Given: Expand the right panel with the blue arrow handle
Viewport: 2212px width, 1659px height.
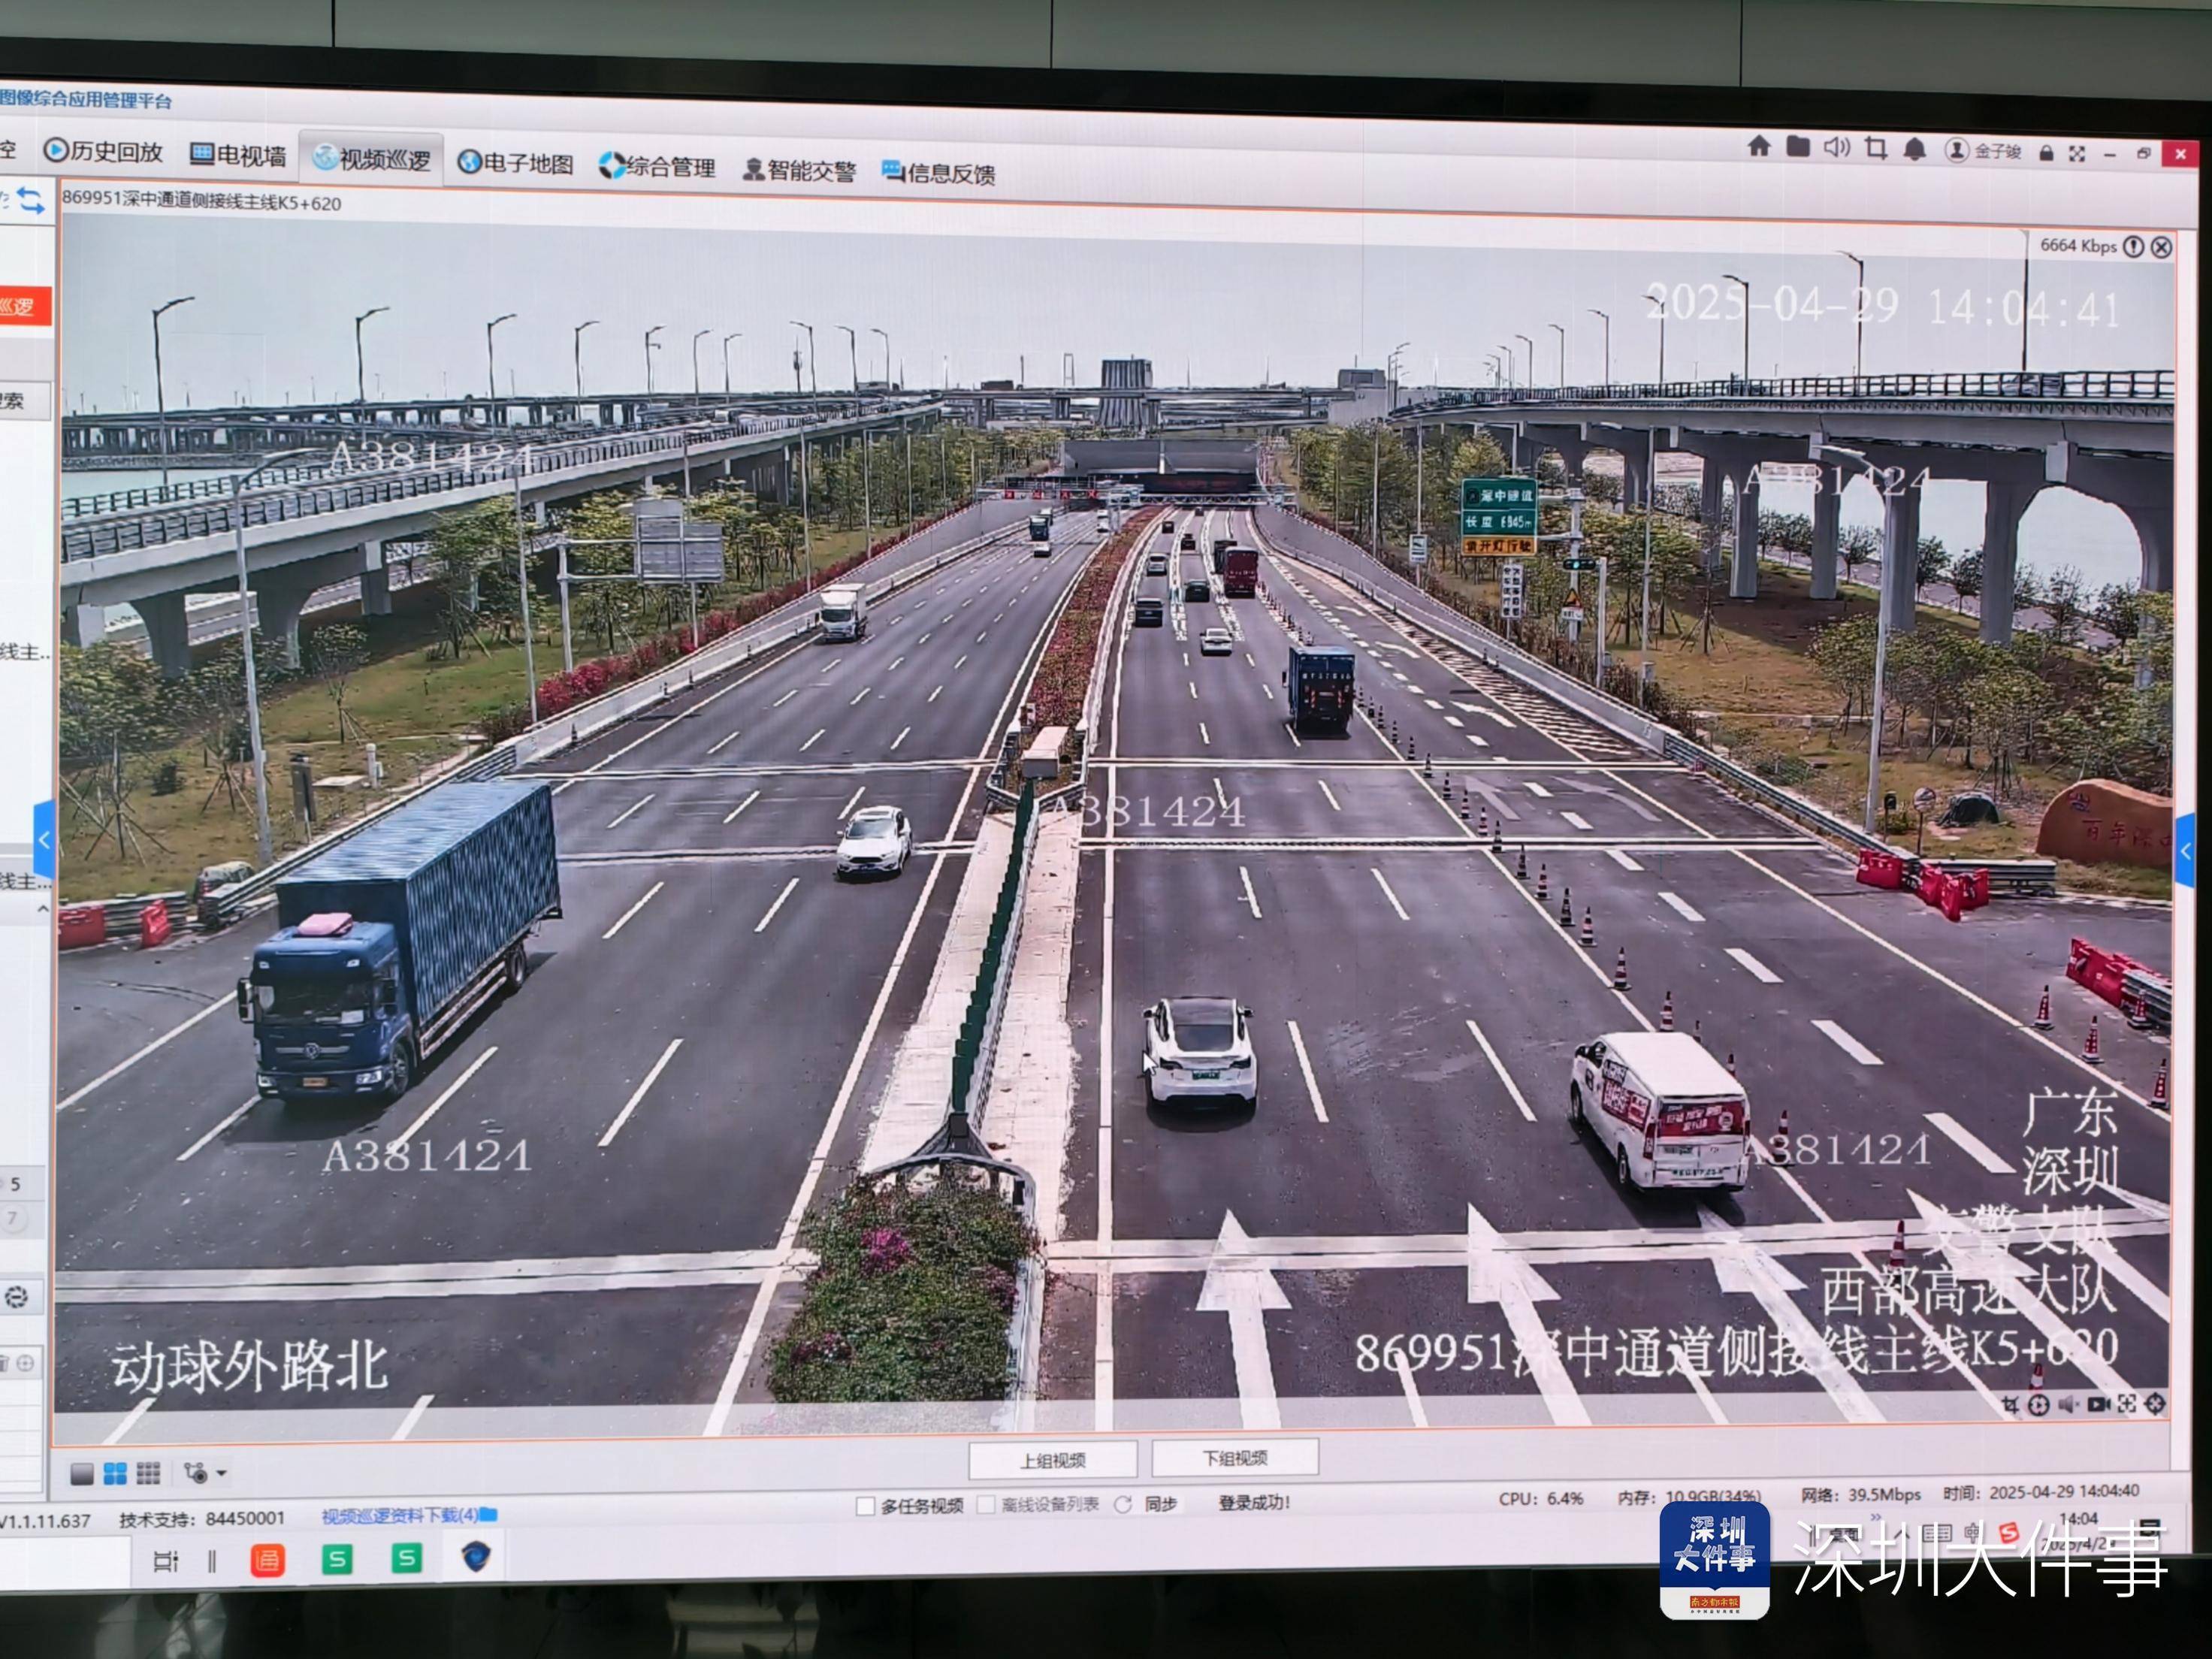Looking at the screenshot, I should point(2185,851).
